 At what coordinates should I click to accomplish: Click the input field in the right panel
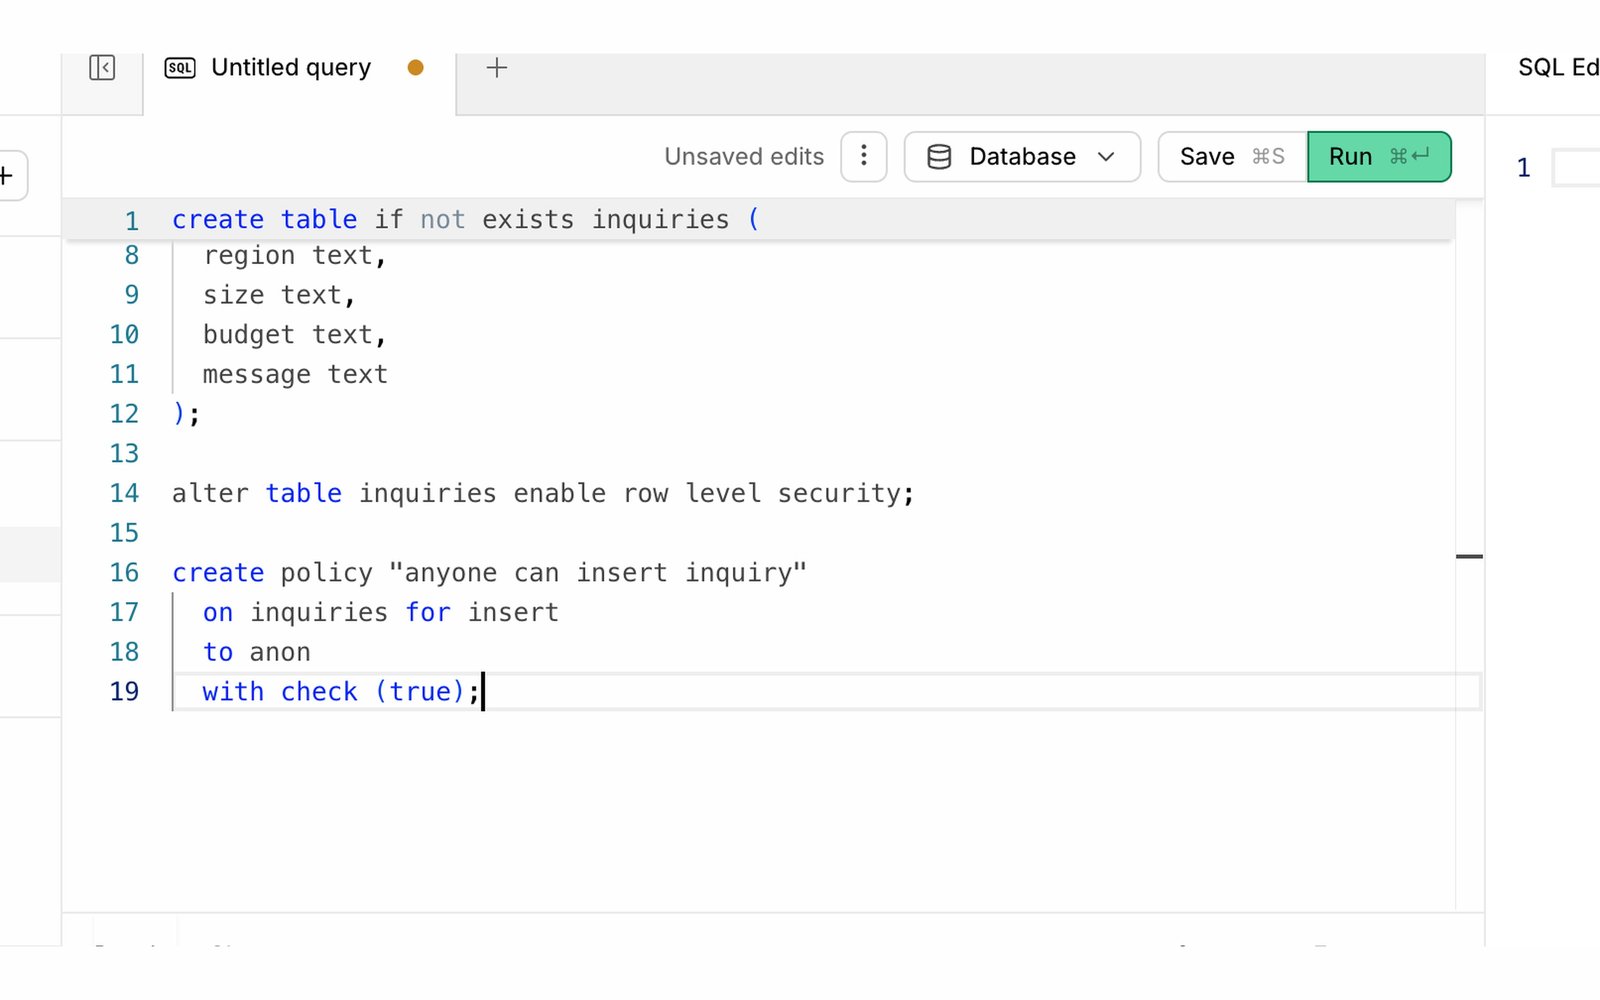pos(1576,168)
